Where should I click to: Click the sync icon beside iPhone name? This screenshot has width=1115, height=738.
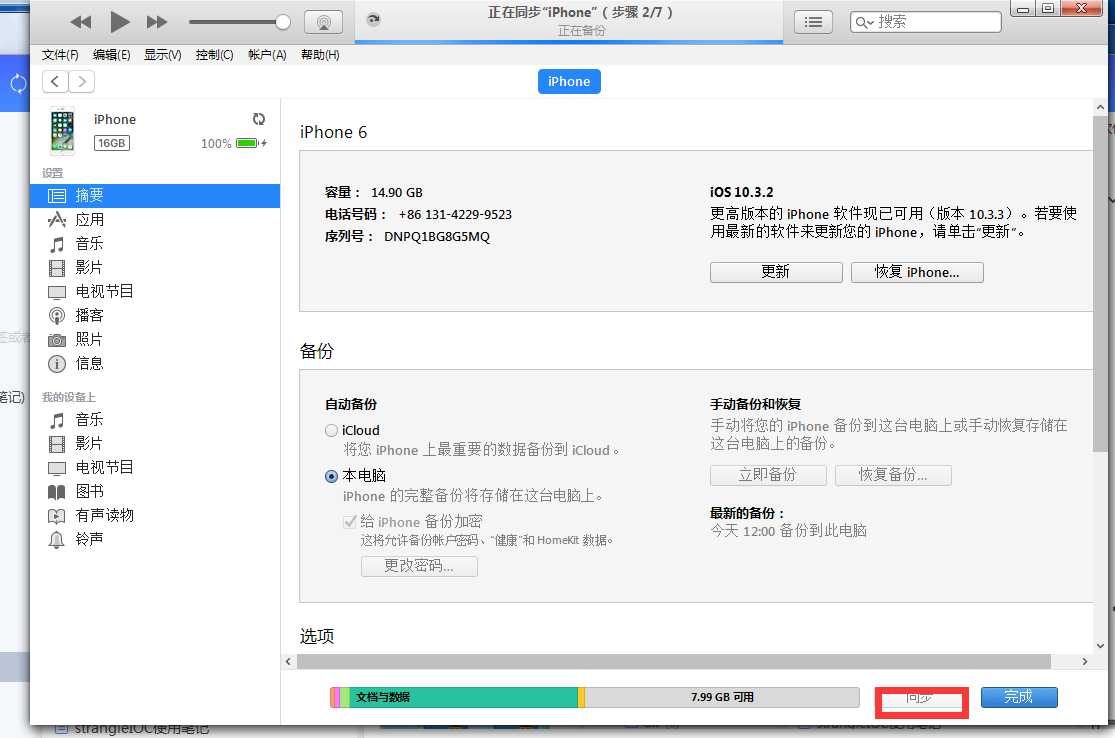pyautogui.click(x=259, y=119)
